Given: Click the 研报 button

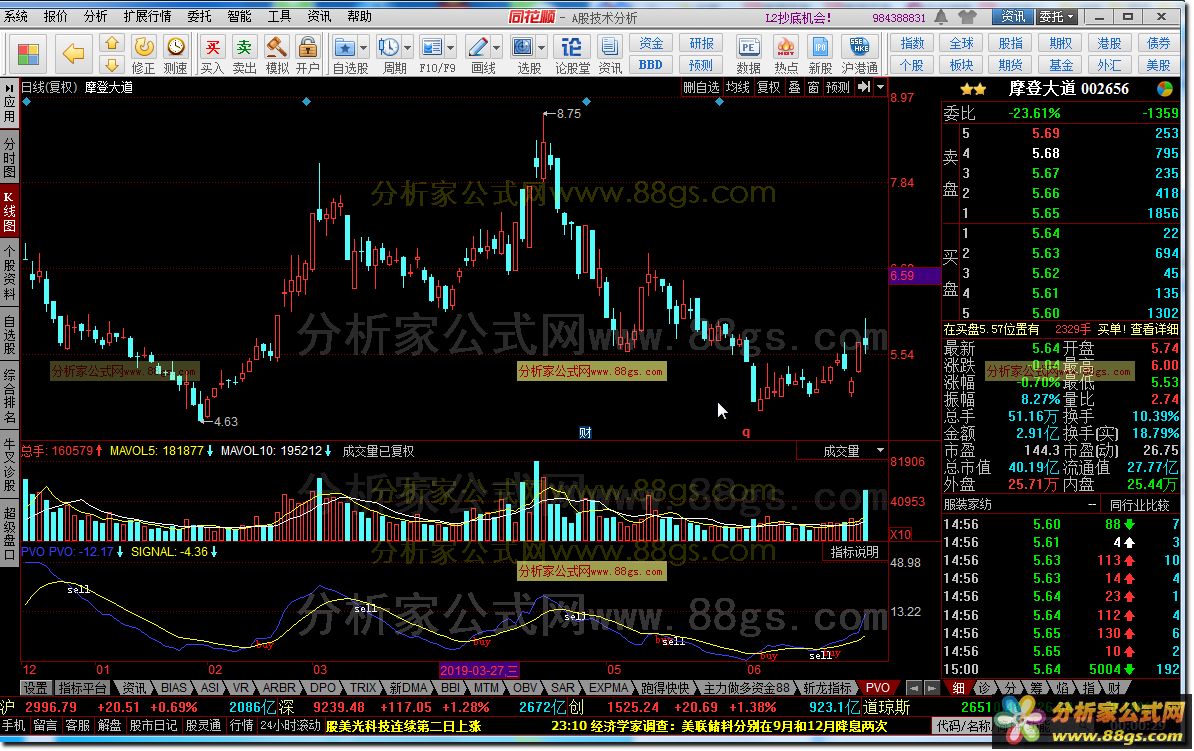Looking at the screenshot, I should coord(701,44).
